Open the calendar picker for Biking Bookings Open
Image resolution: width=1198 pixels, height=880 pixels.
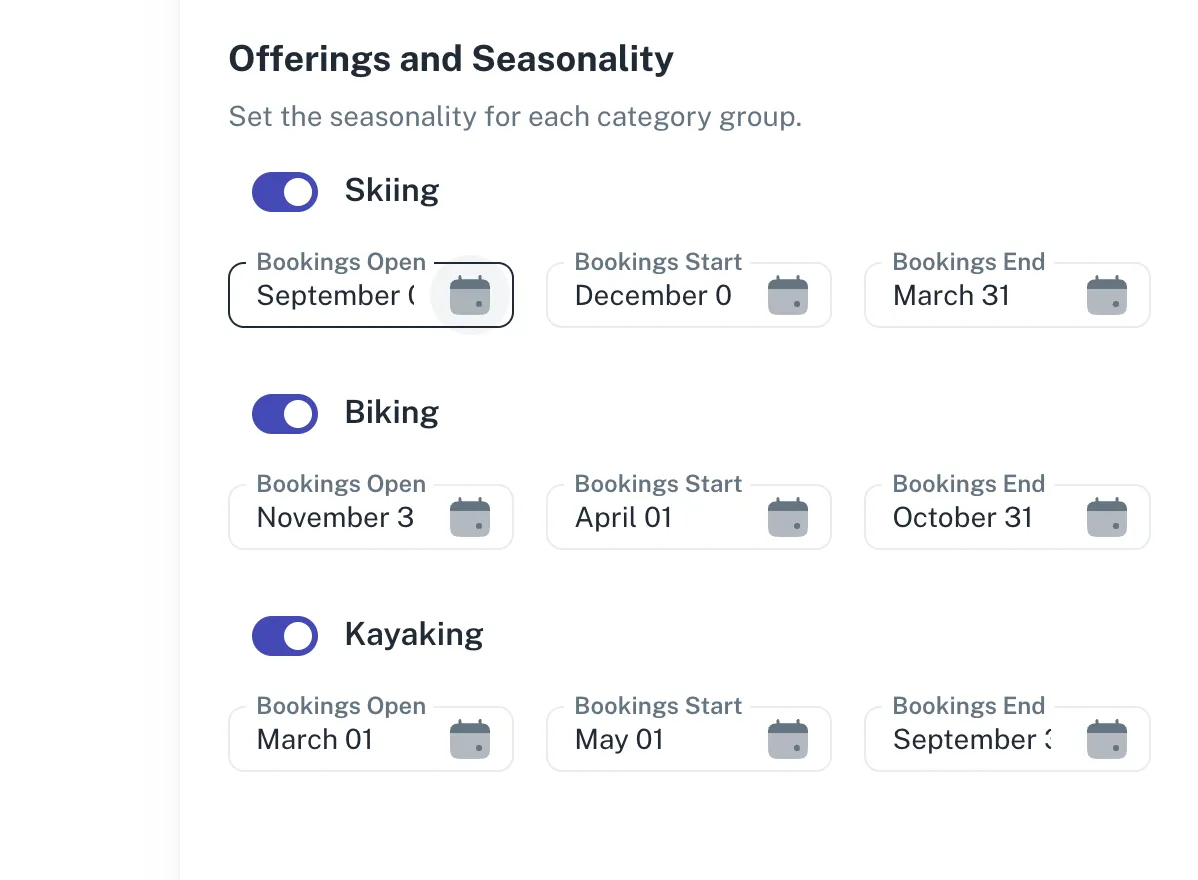470,516
